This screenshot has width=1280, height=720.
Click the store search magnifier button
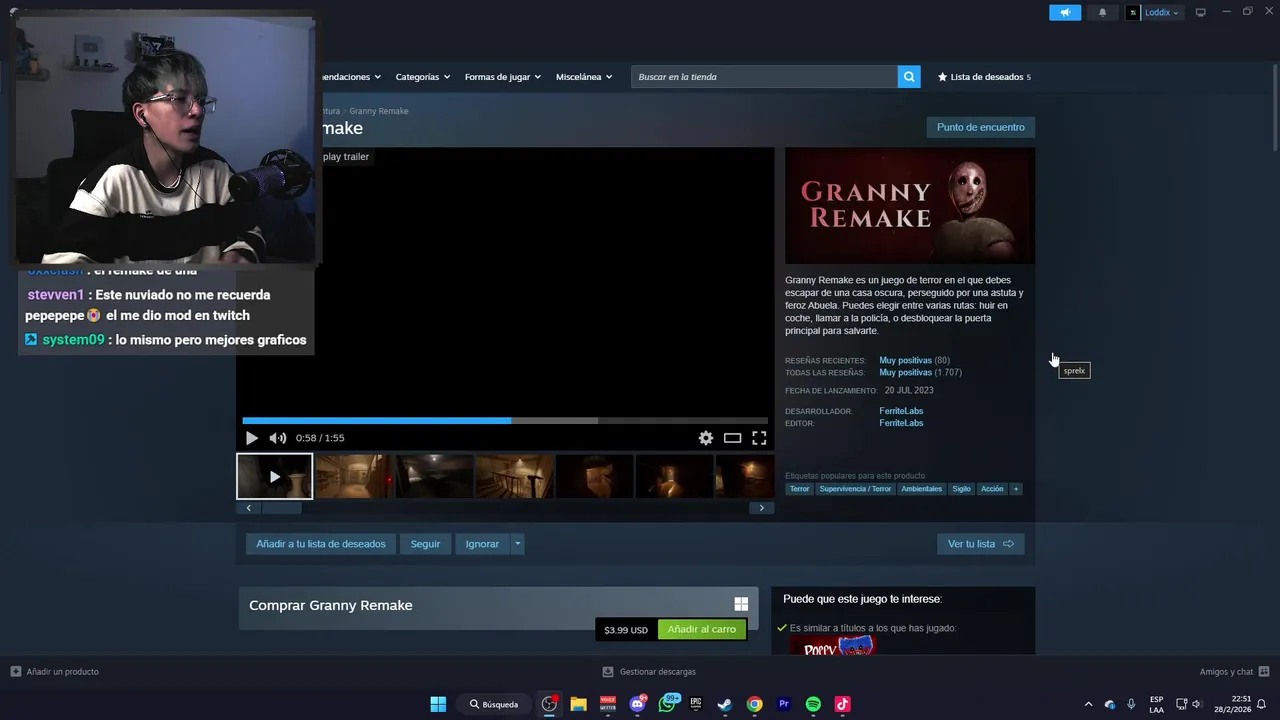(909, 77)
